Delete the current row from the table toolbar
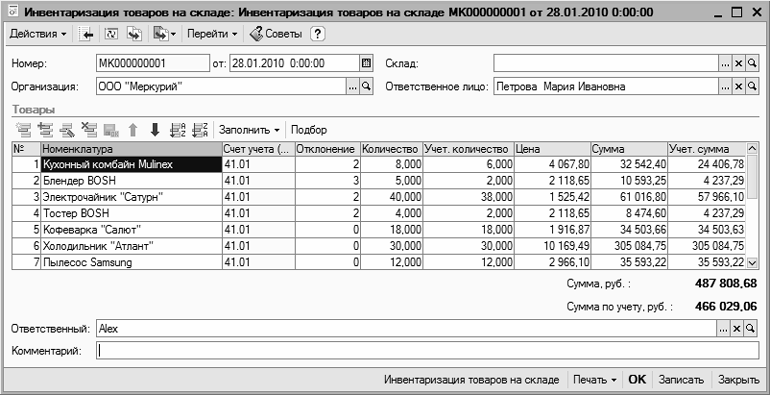Image resolution: width=770 pixels, height=395 pixels. point(89,130)
